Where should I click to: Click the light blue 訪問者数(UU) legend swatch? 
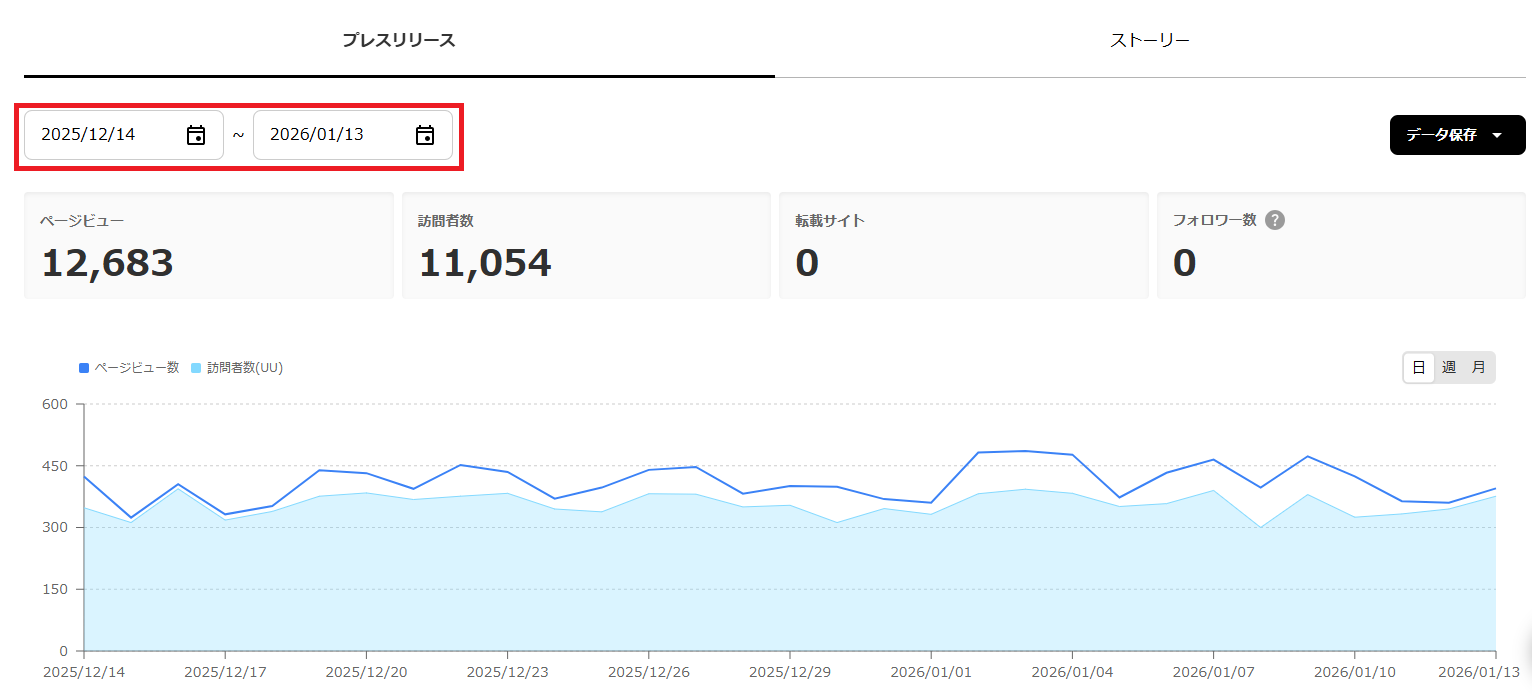tap(196, 368)
